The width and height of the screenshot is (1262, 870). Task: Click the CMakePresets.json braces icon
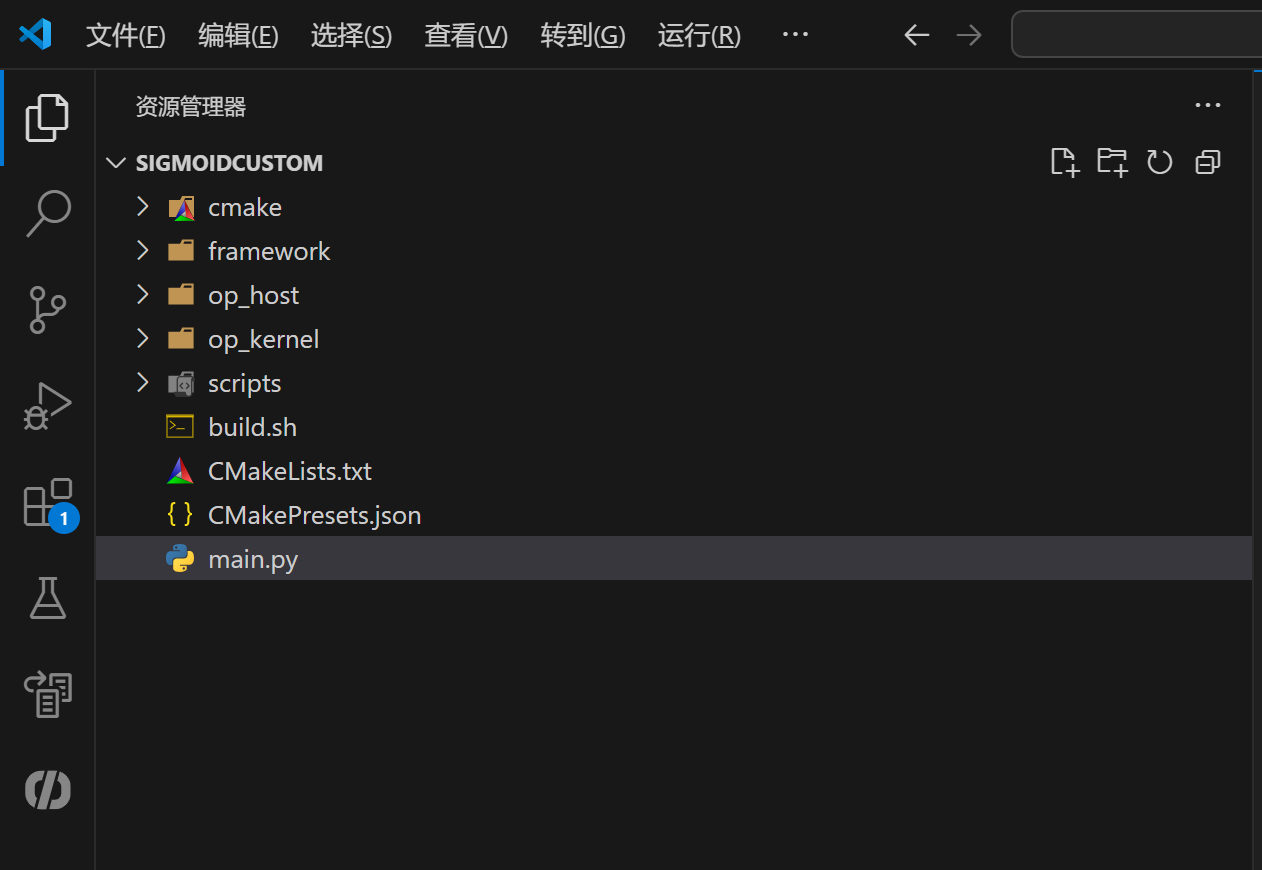coord(180,515)
